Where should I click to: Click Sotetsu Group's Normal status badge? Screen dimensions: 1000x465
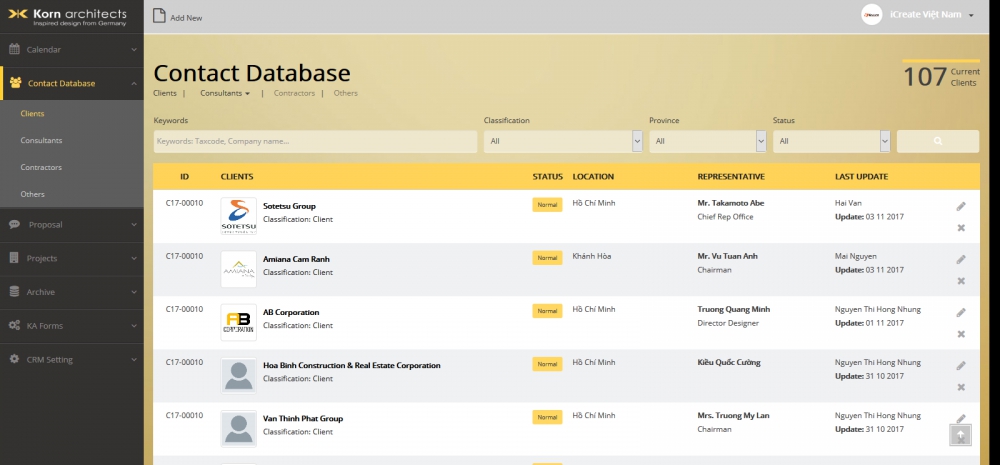[547, 205]
